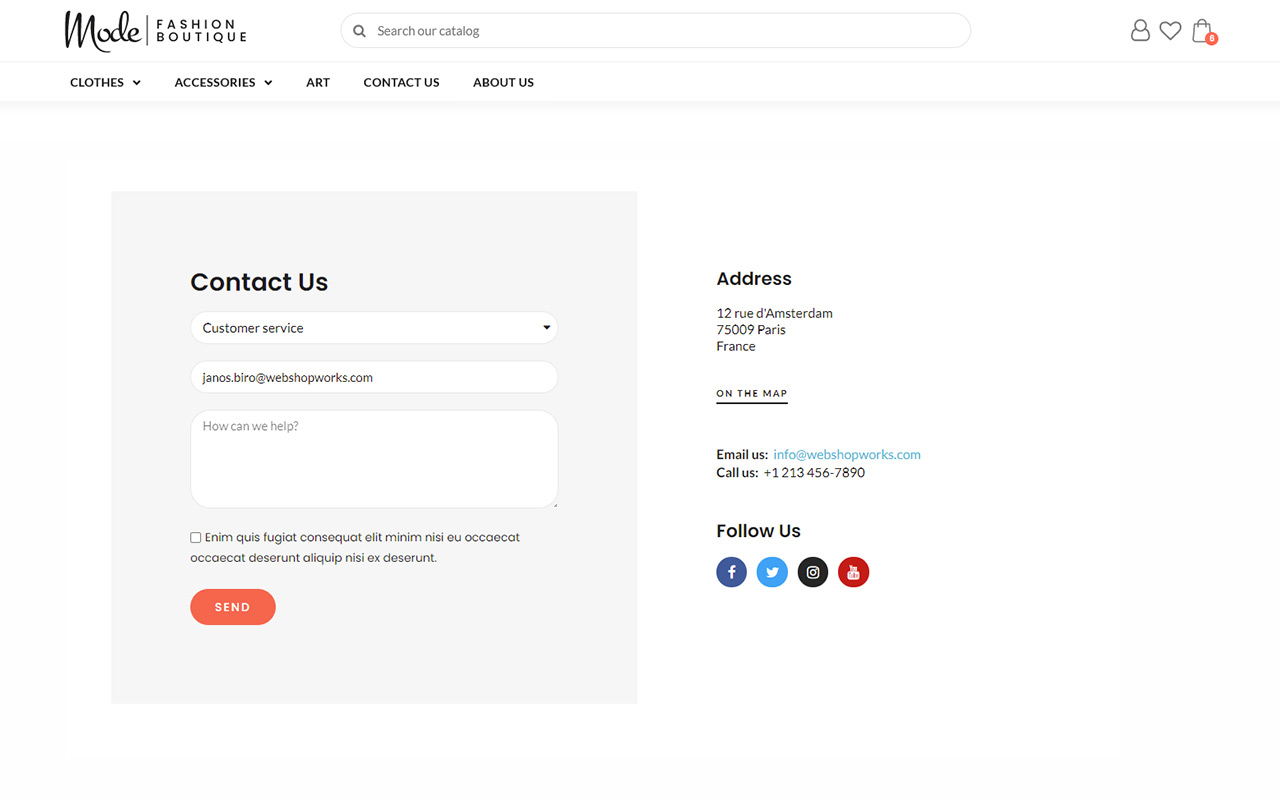This screenshot has height=800, width=1280.
Task: Visit the Twitter profile icon
Action: [x=772, y=572]
